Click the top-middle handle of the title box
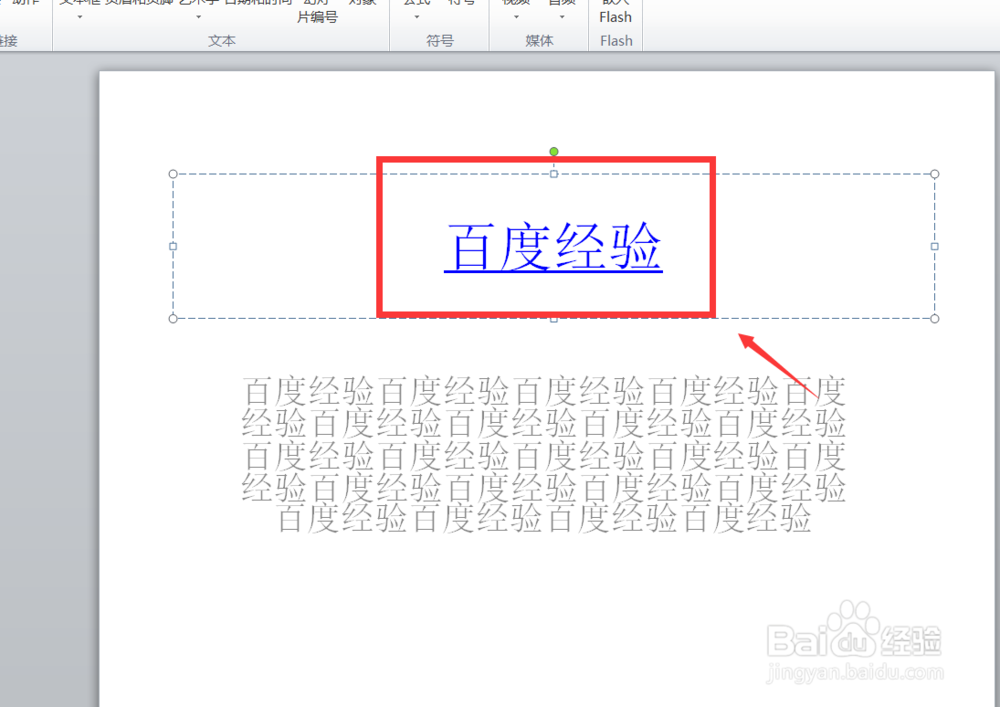 click(554, 174)
